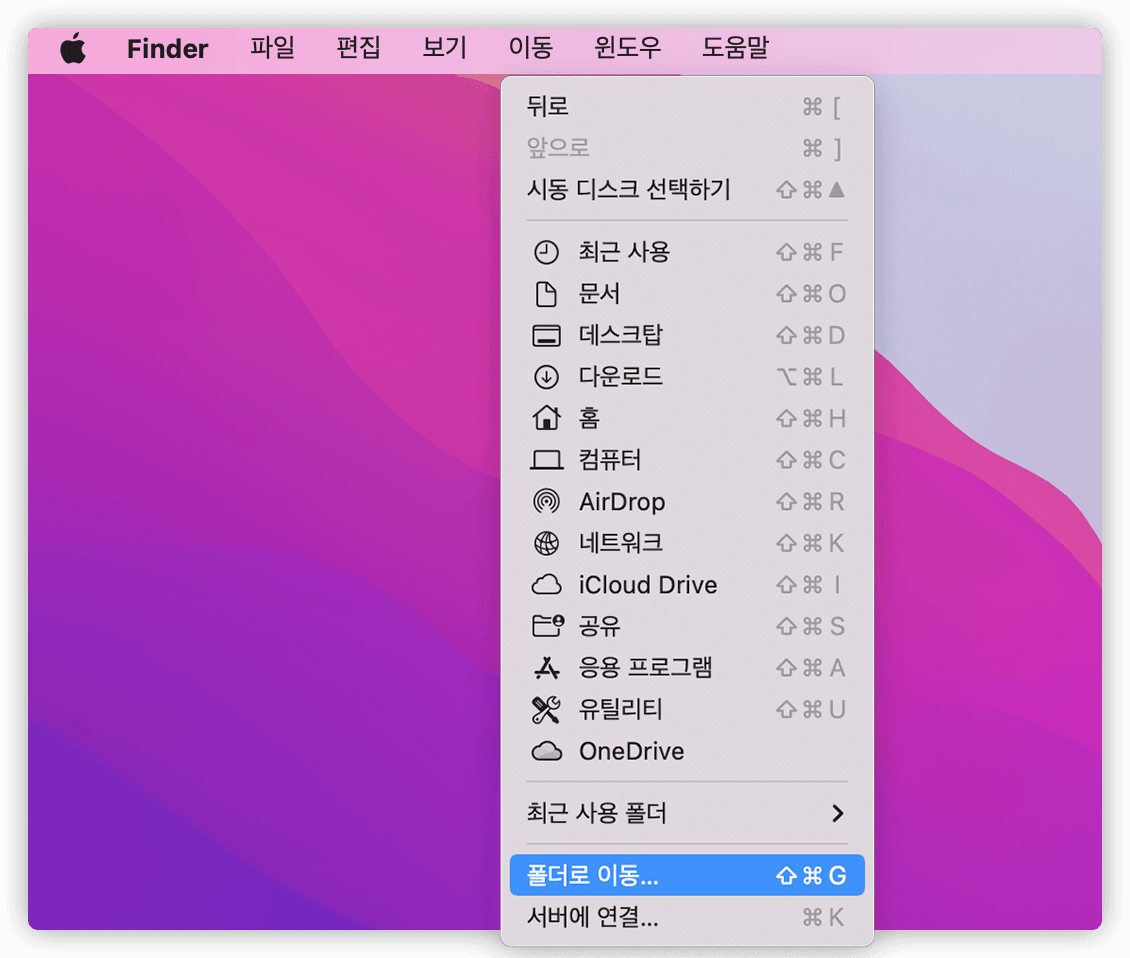Select the 다운로드 menu entry
The height and width of the screenshot is (958, 1130).
(687, 377)
